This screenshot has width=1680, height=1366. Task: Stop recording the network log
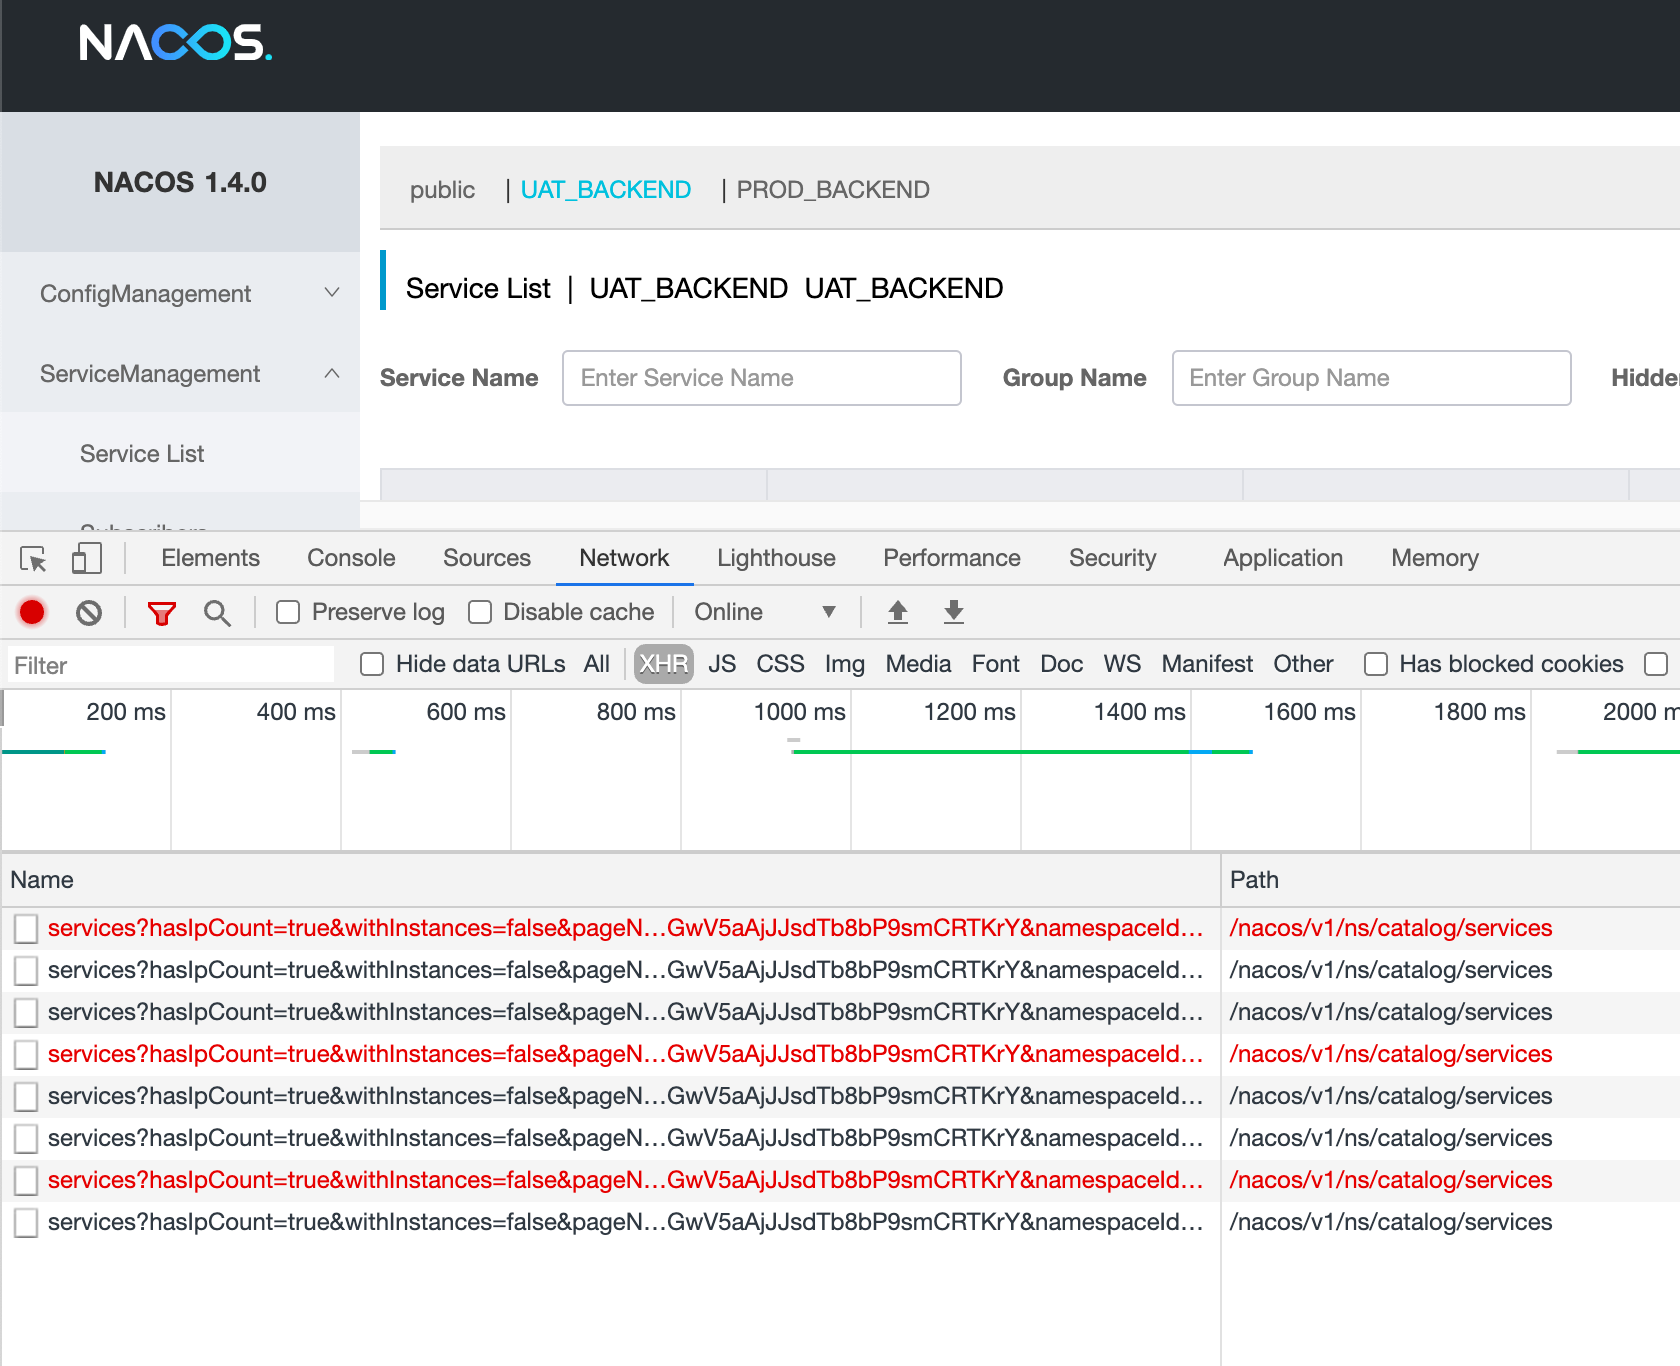point(32,612)
